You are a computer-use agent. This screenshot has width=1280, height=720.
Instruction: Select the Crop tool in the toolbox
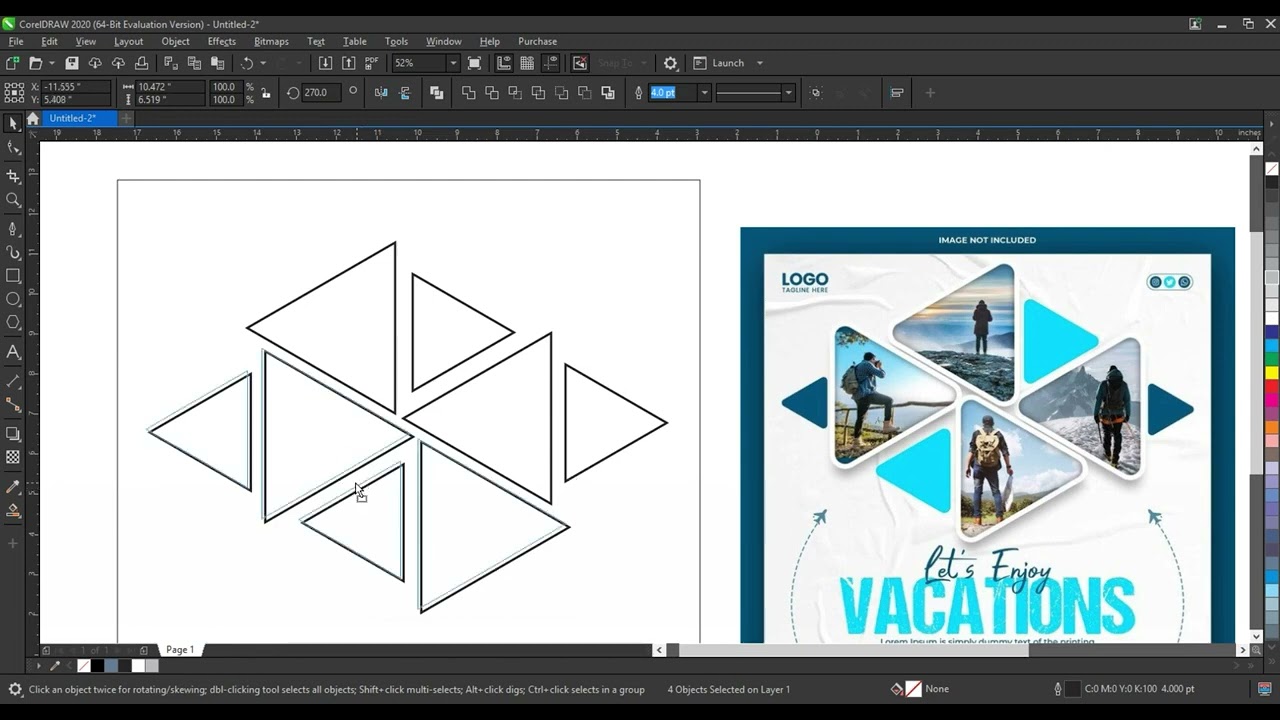point(13,176)
